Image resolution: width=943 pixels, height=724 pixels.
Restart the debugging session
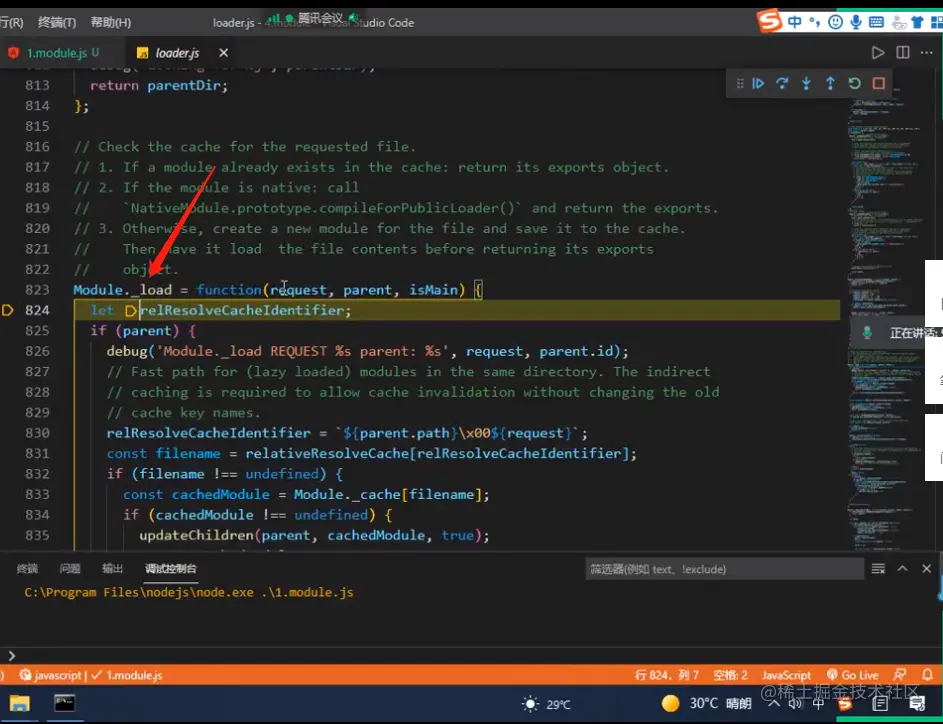pyautogui.click(x=854, y=84)
